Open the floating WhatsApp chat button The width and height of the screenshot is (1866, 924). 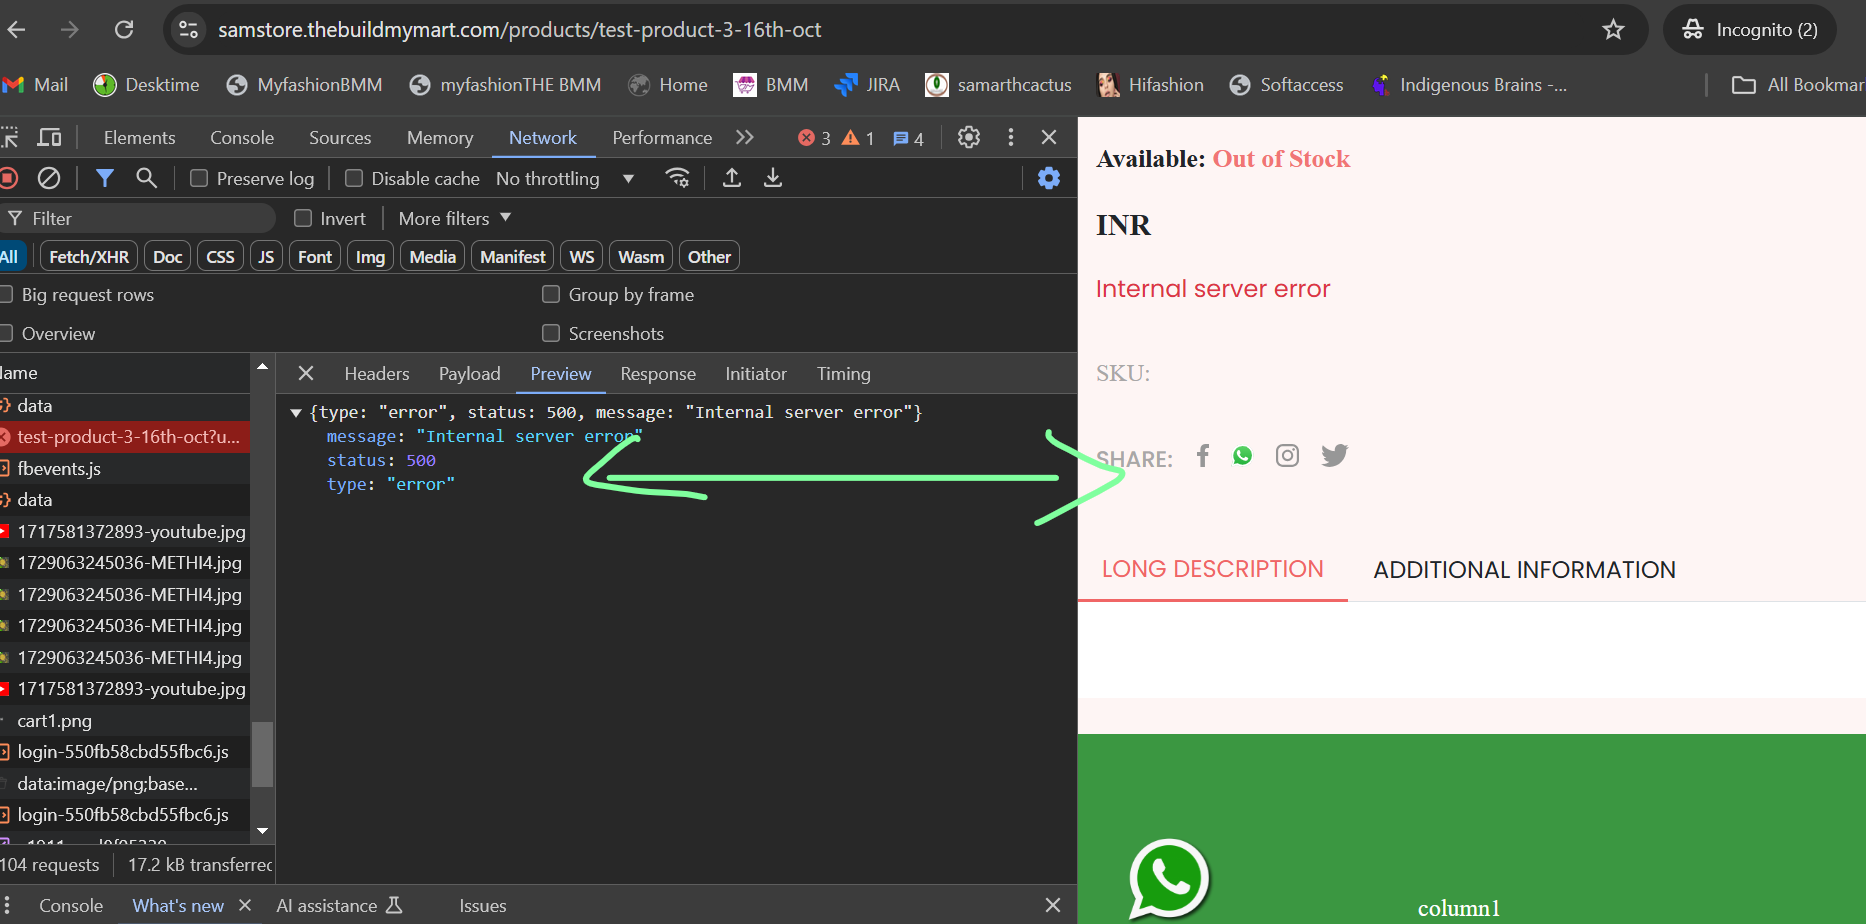point(1169,879)
